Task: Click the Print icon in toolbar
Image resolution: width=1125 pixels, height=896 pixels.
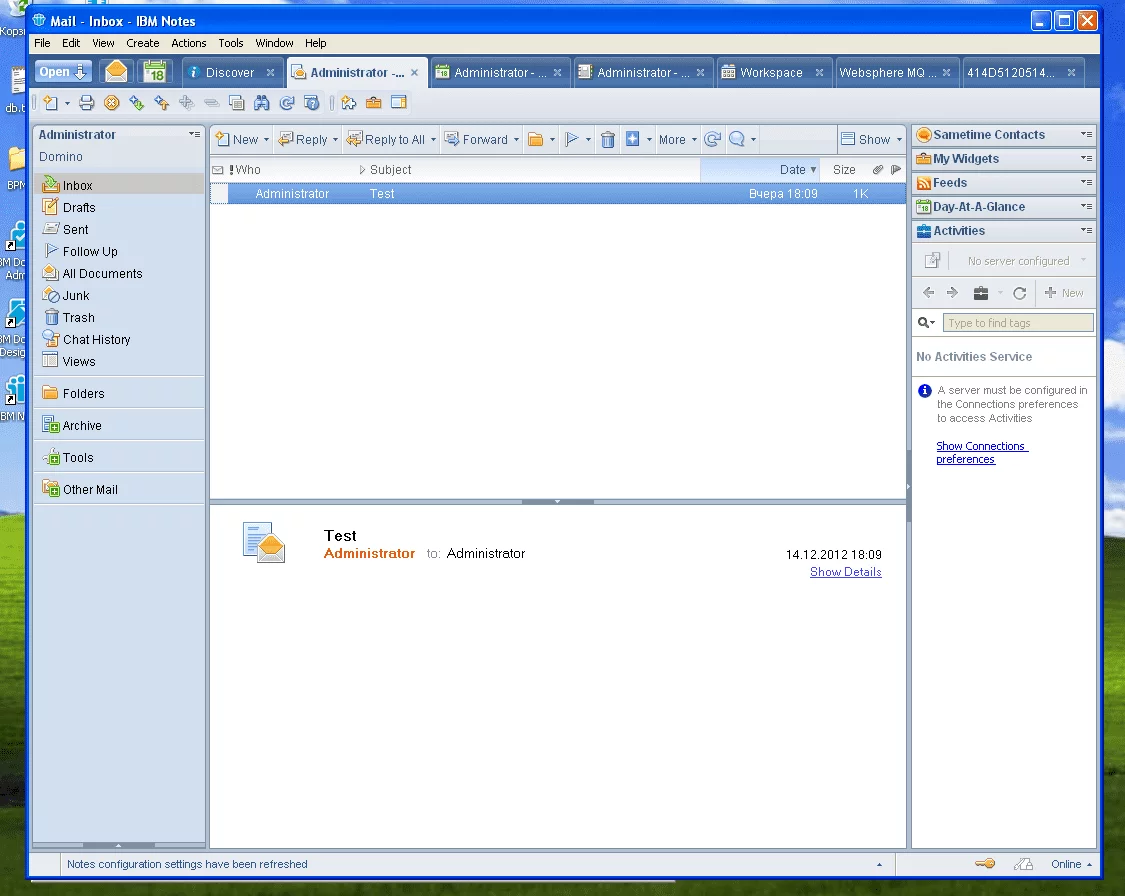Action: point(87,102)
